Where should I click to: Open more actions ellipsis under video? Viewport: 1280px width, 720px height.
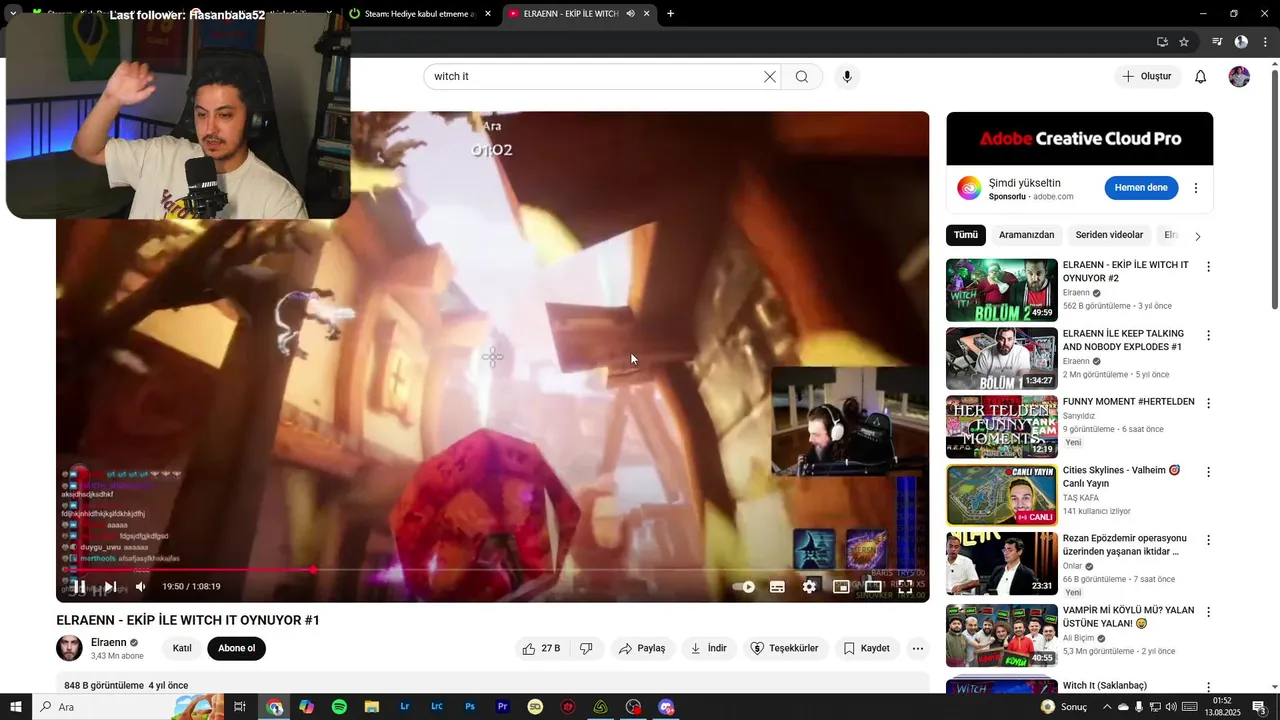pos(918,648)
